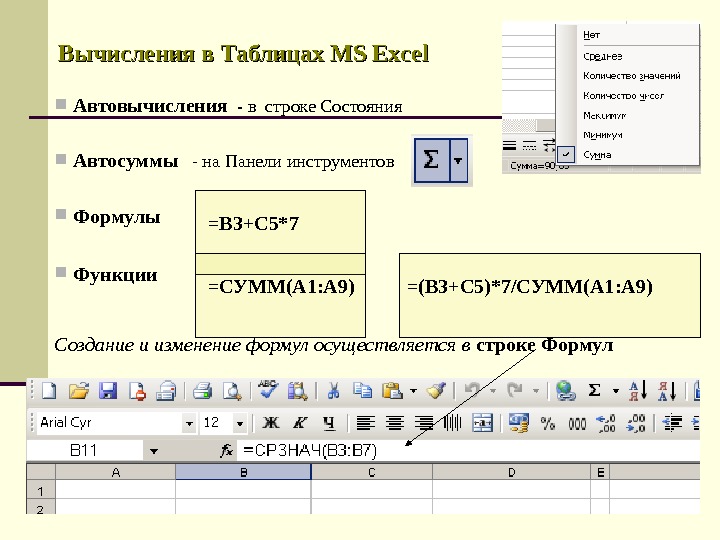Screen dimensions: 720x540
Task: Click the Redo arrow icon
Action: [x=515, y=391]
